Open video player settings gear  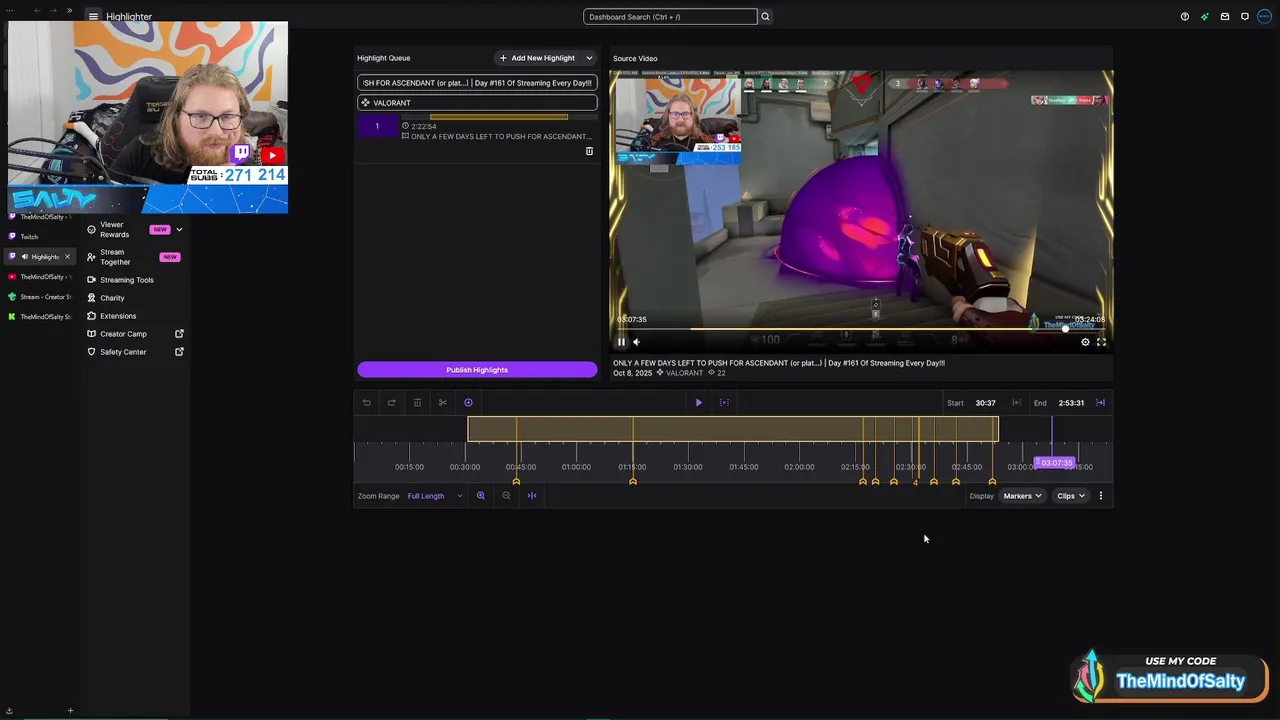pyautogui.click(x=1085, y=342)
